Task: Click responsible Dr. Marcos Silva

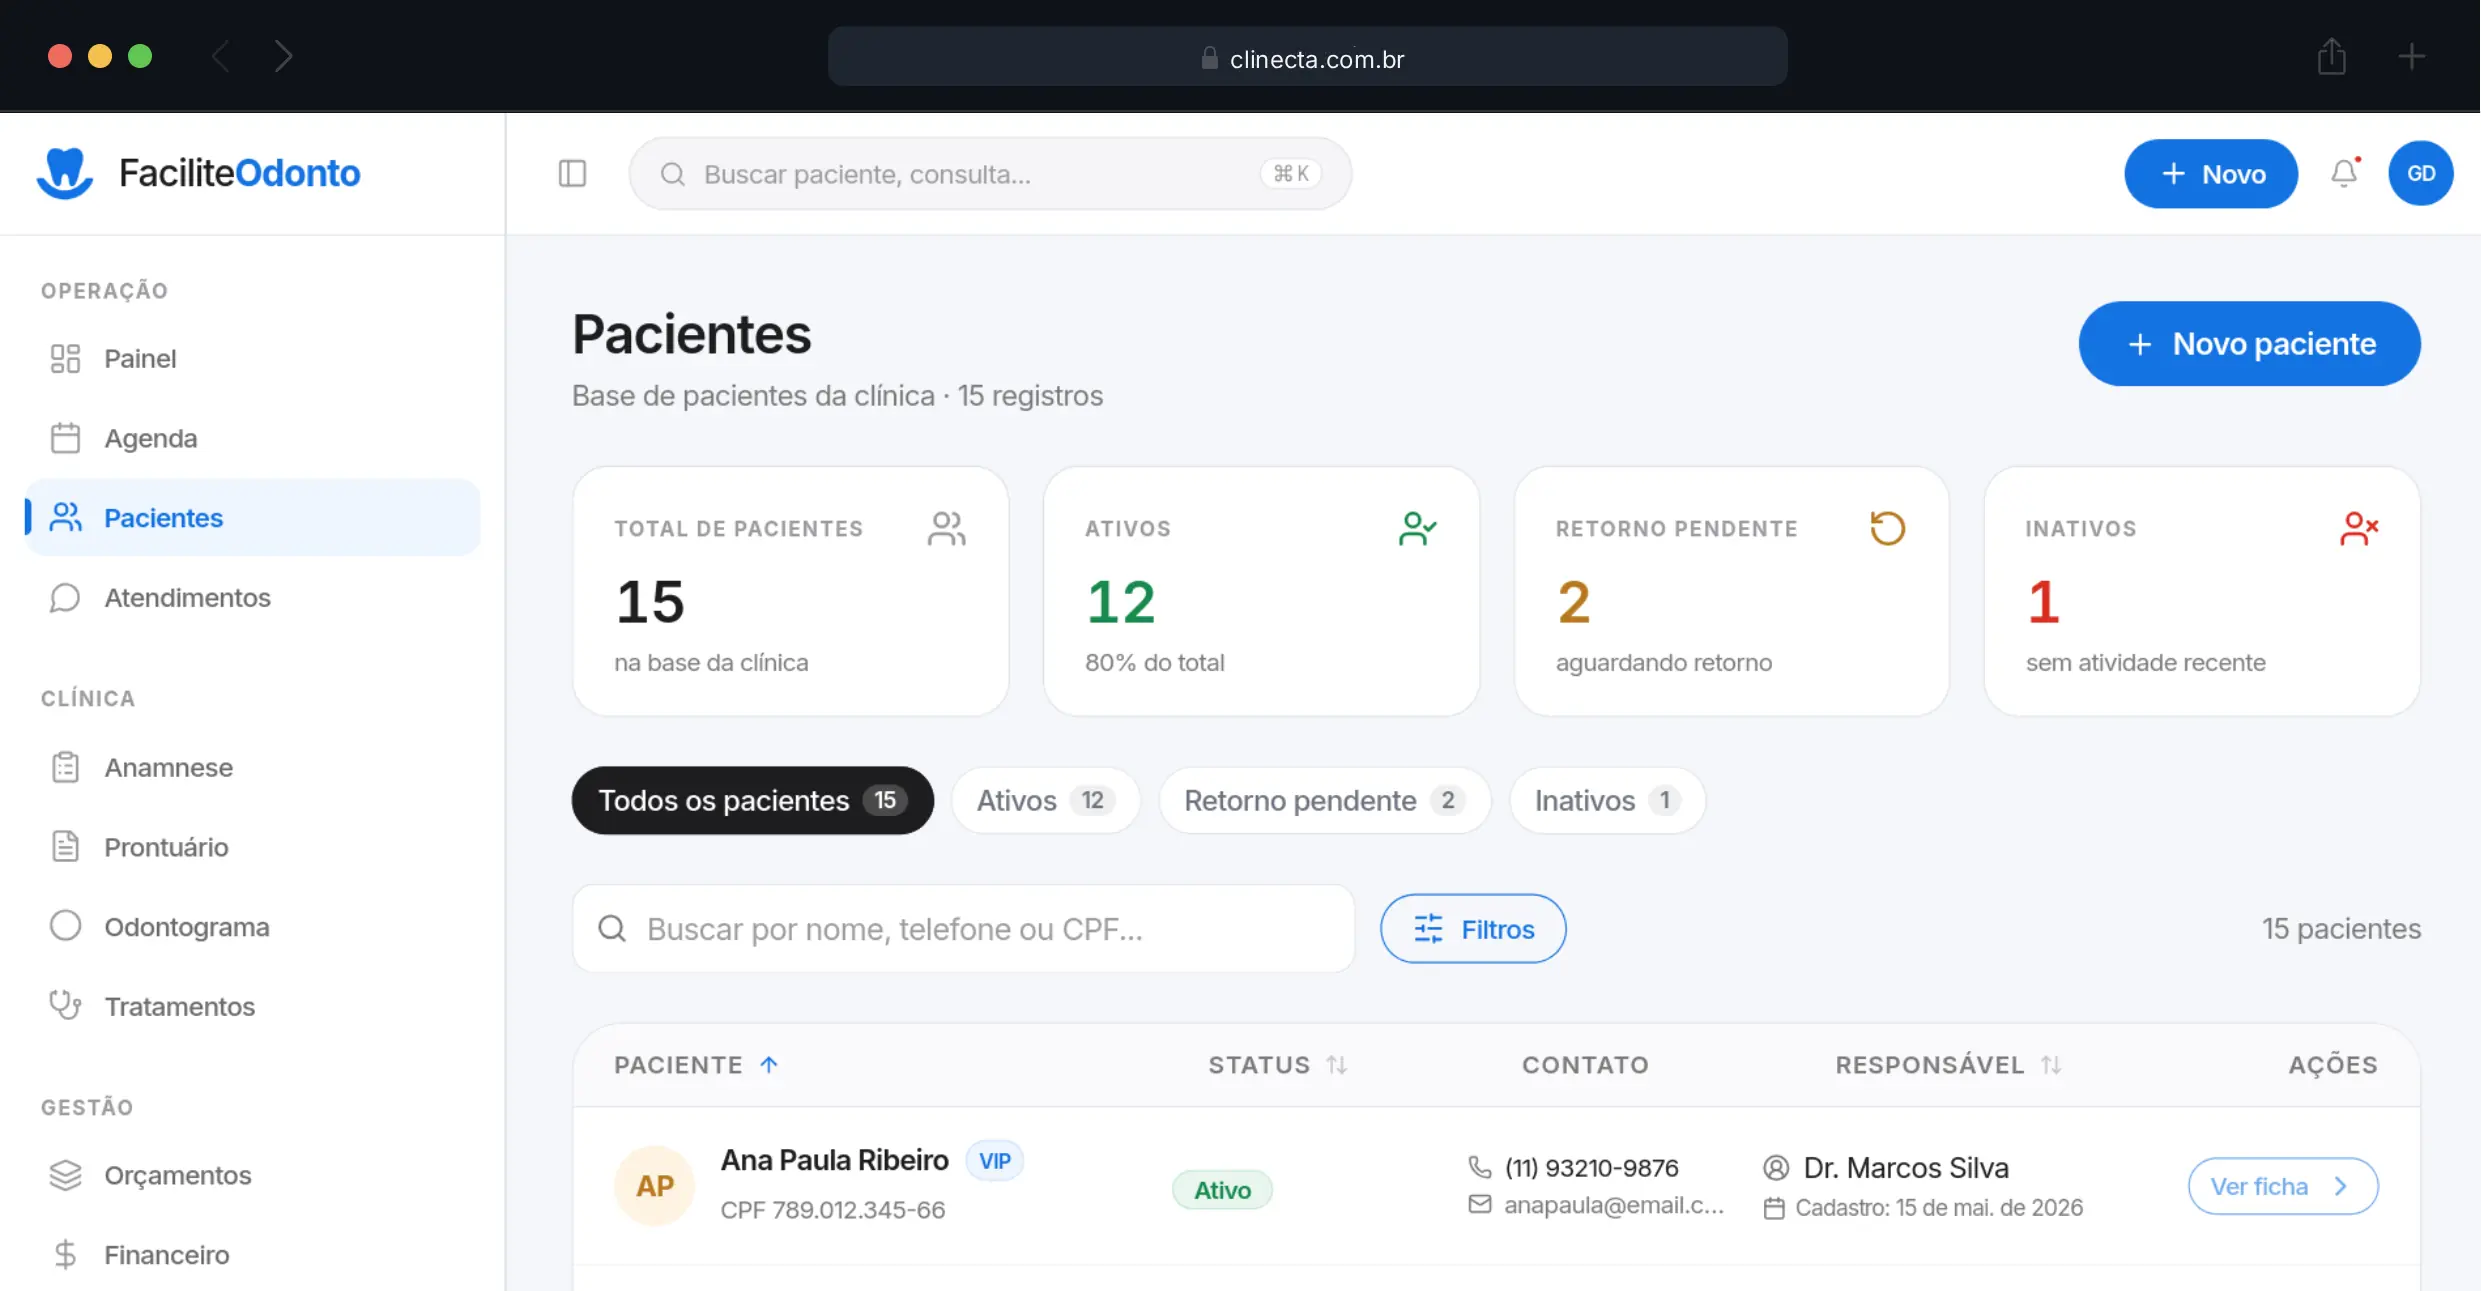Action: tap(1906, 1168)
